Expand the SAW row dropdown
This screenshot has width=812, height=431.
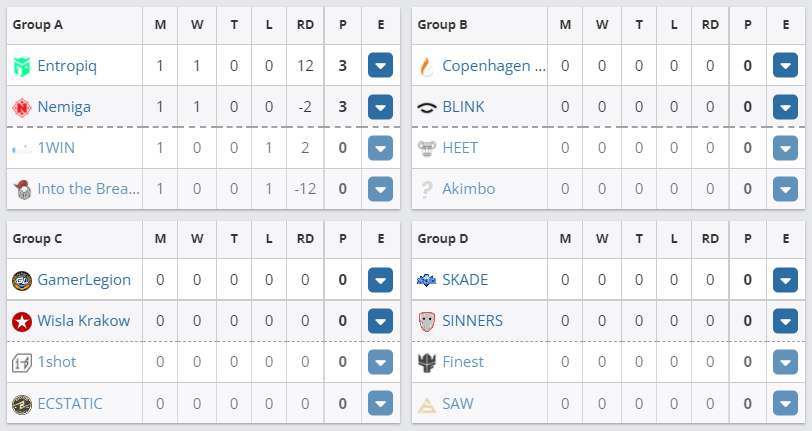[x=785, y=403]
